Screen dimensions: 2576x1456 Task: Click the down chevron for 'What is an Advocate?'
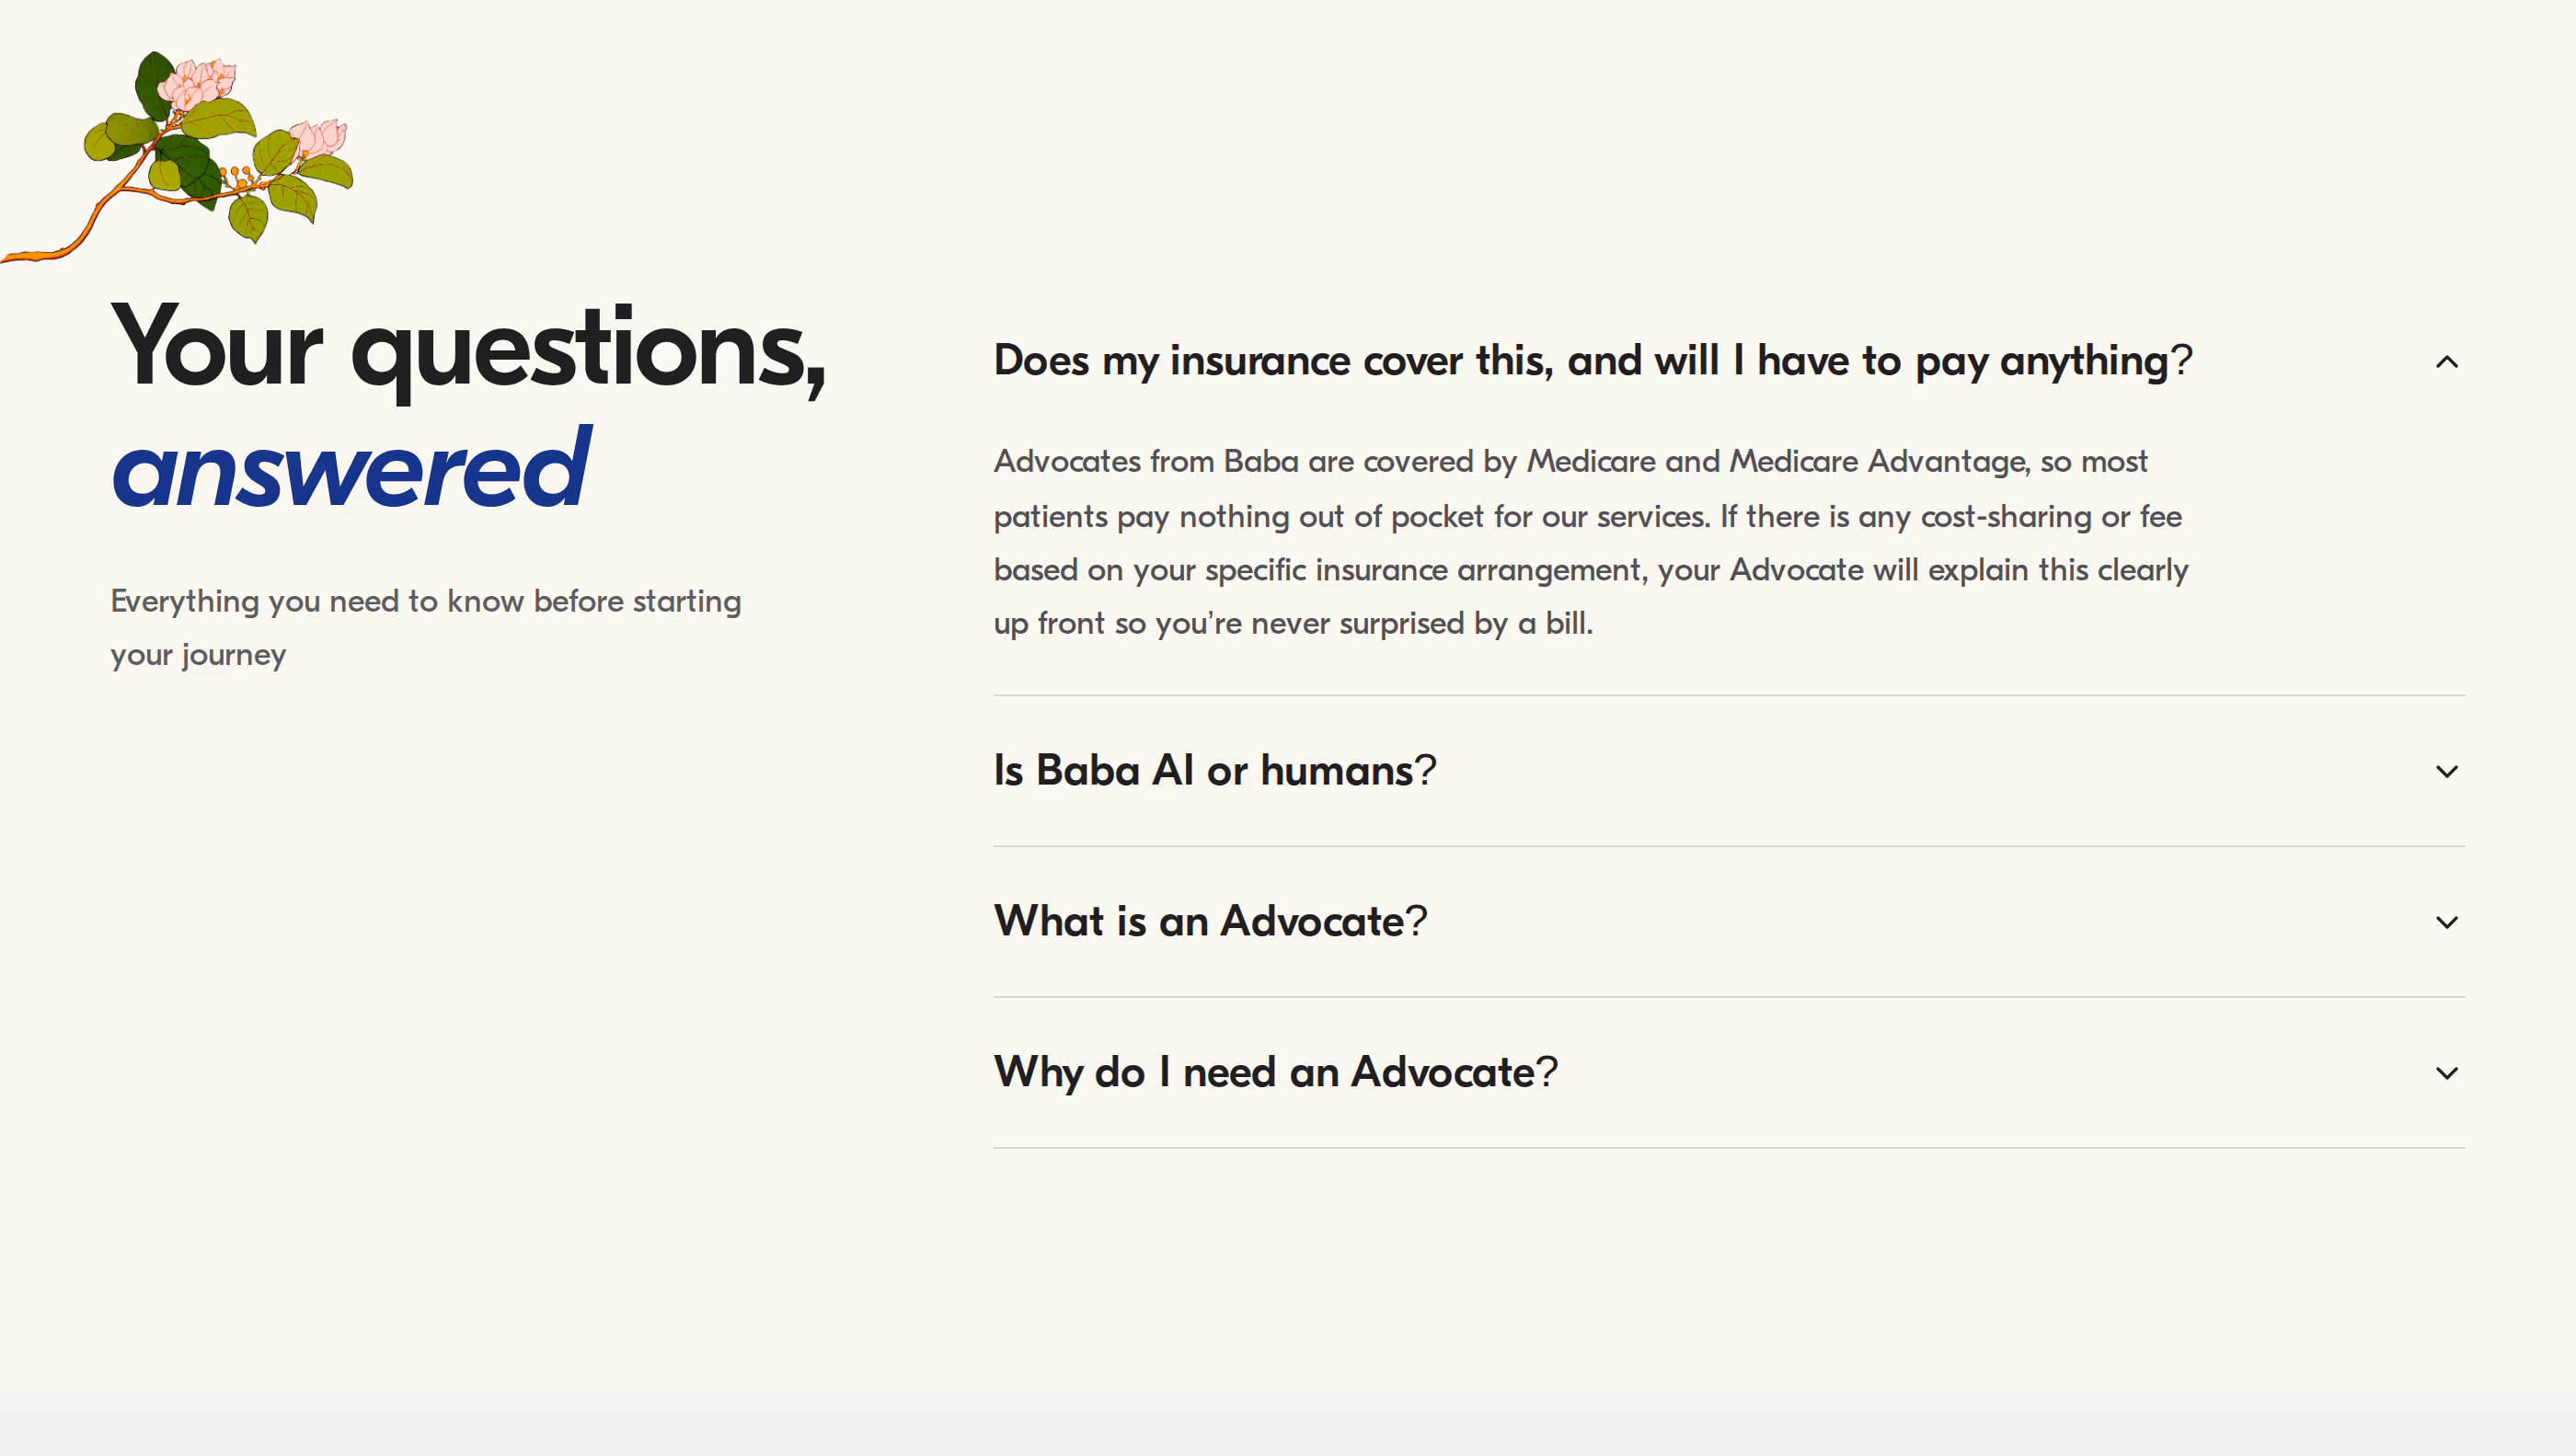tap(2446, 922)
